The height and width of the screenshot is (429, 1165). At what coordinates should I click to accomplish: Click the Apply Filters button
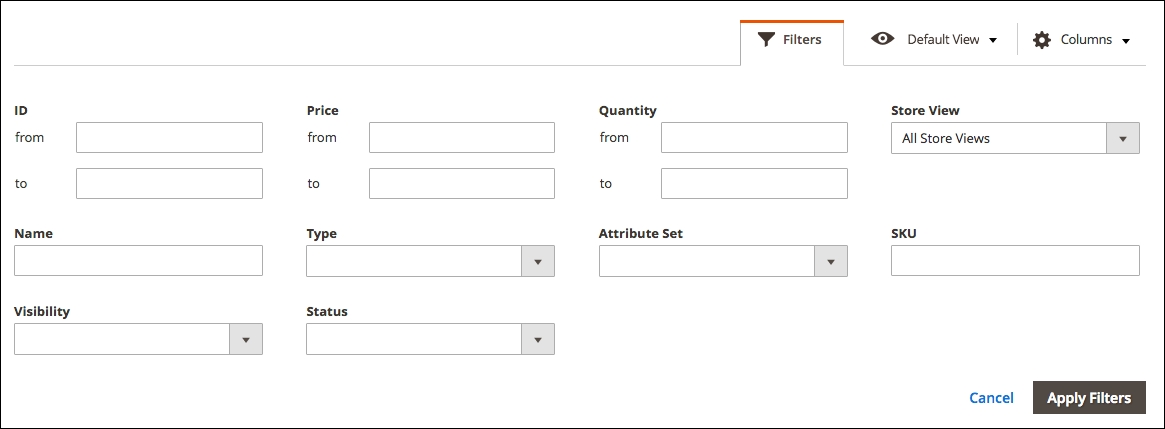[x=1089, y=398]
